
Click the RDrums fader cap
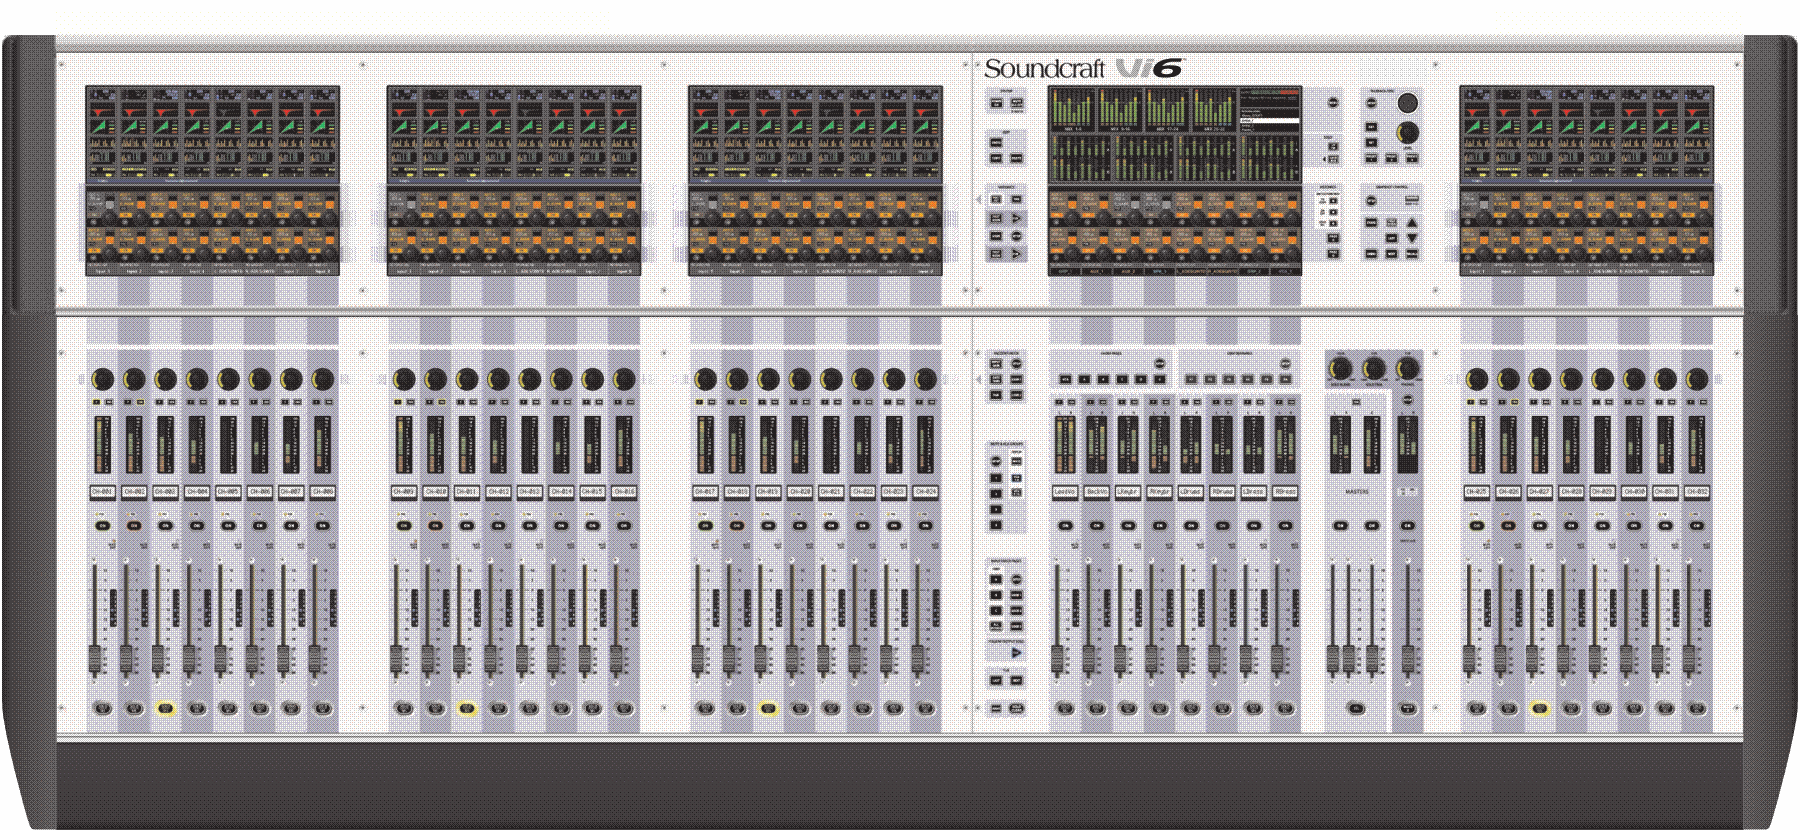(1215, 659)
